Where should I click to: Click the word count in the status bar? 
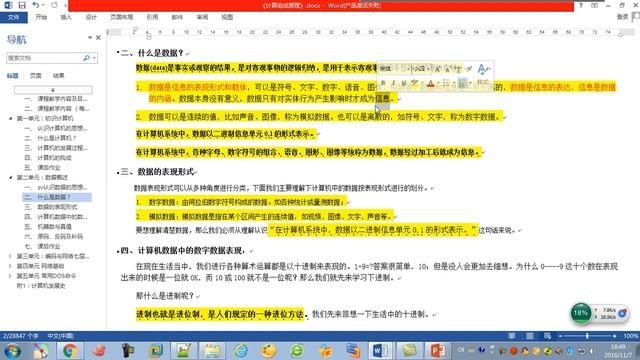(x=21, y=336)
